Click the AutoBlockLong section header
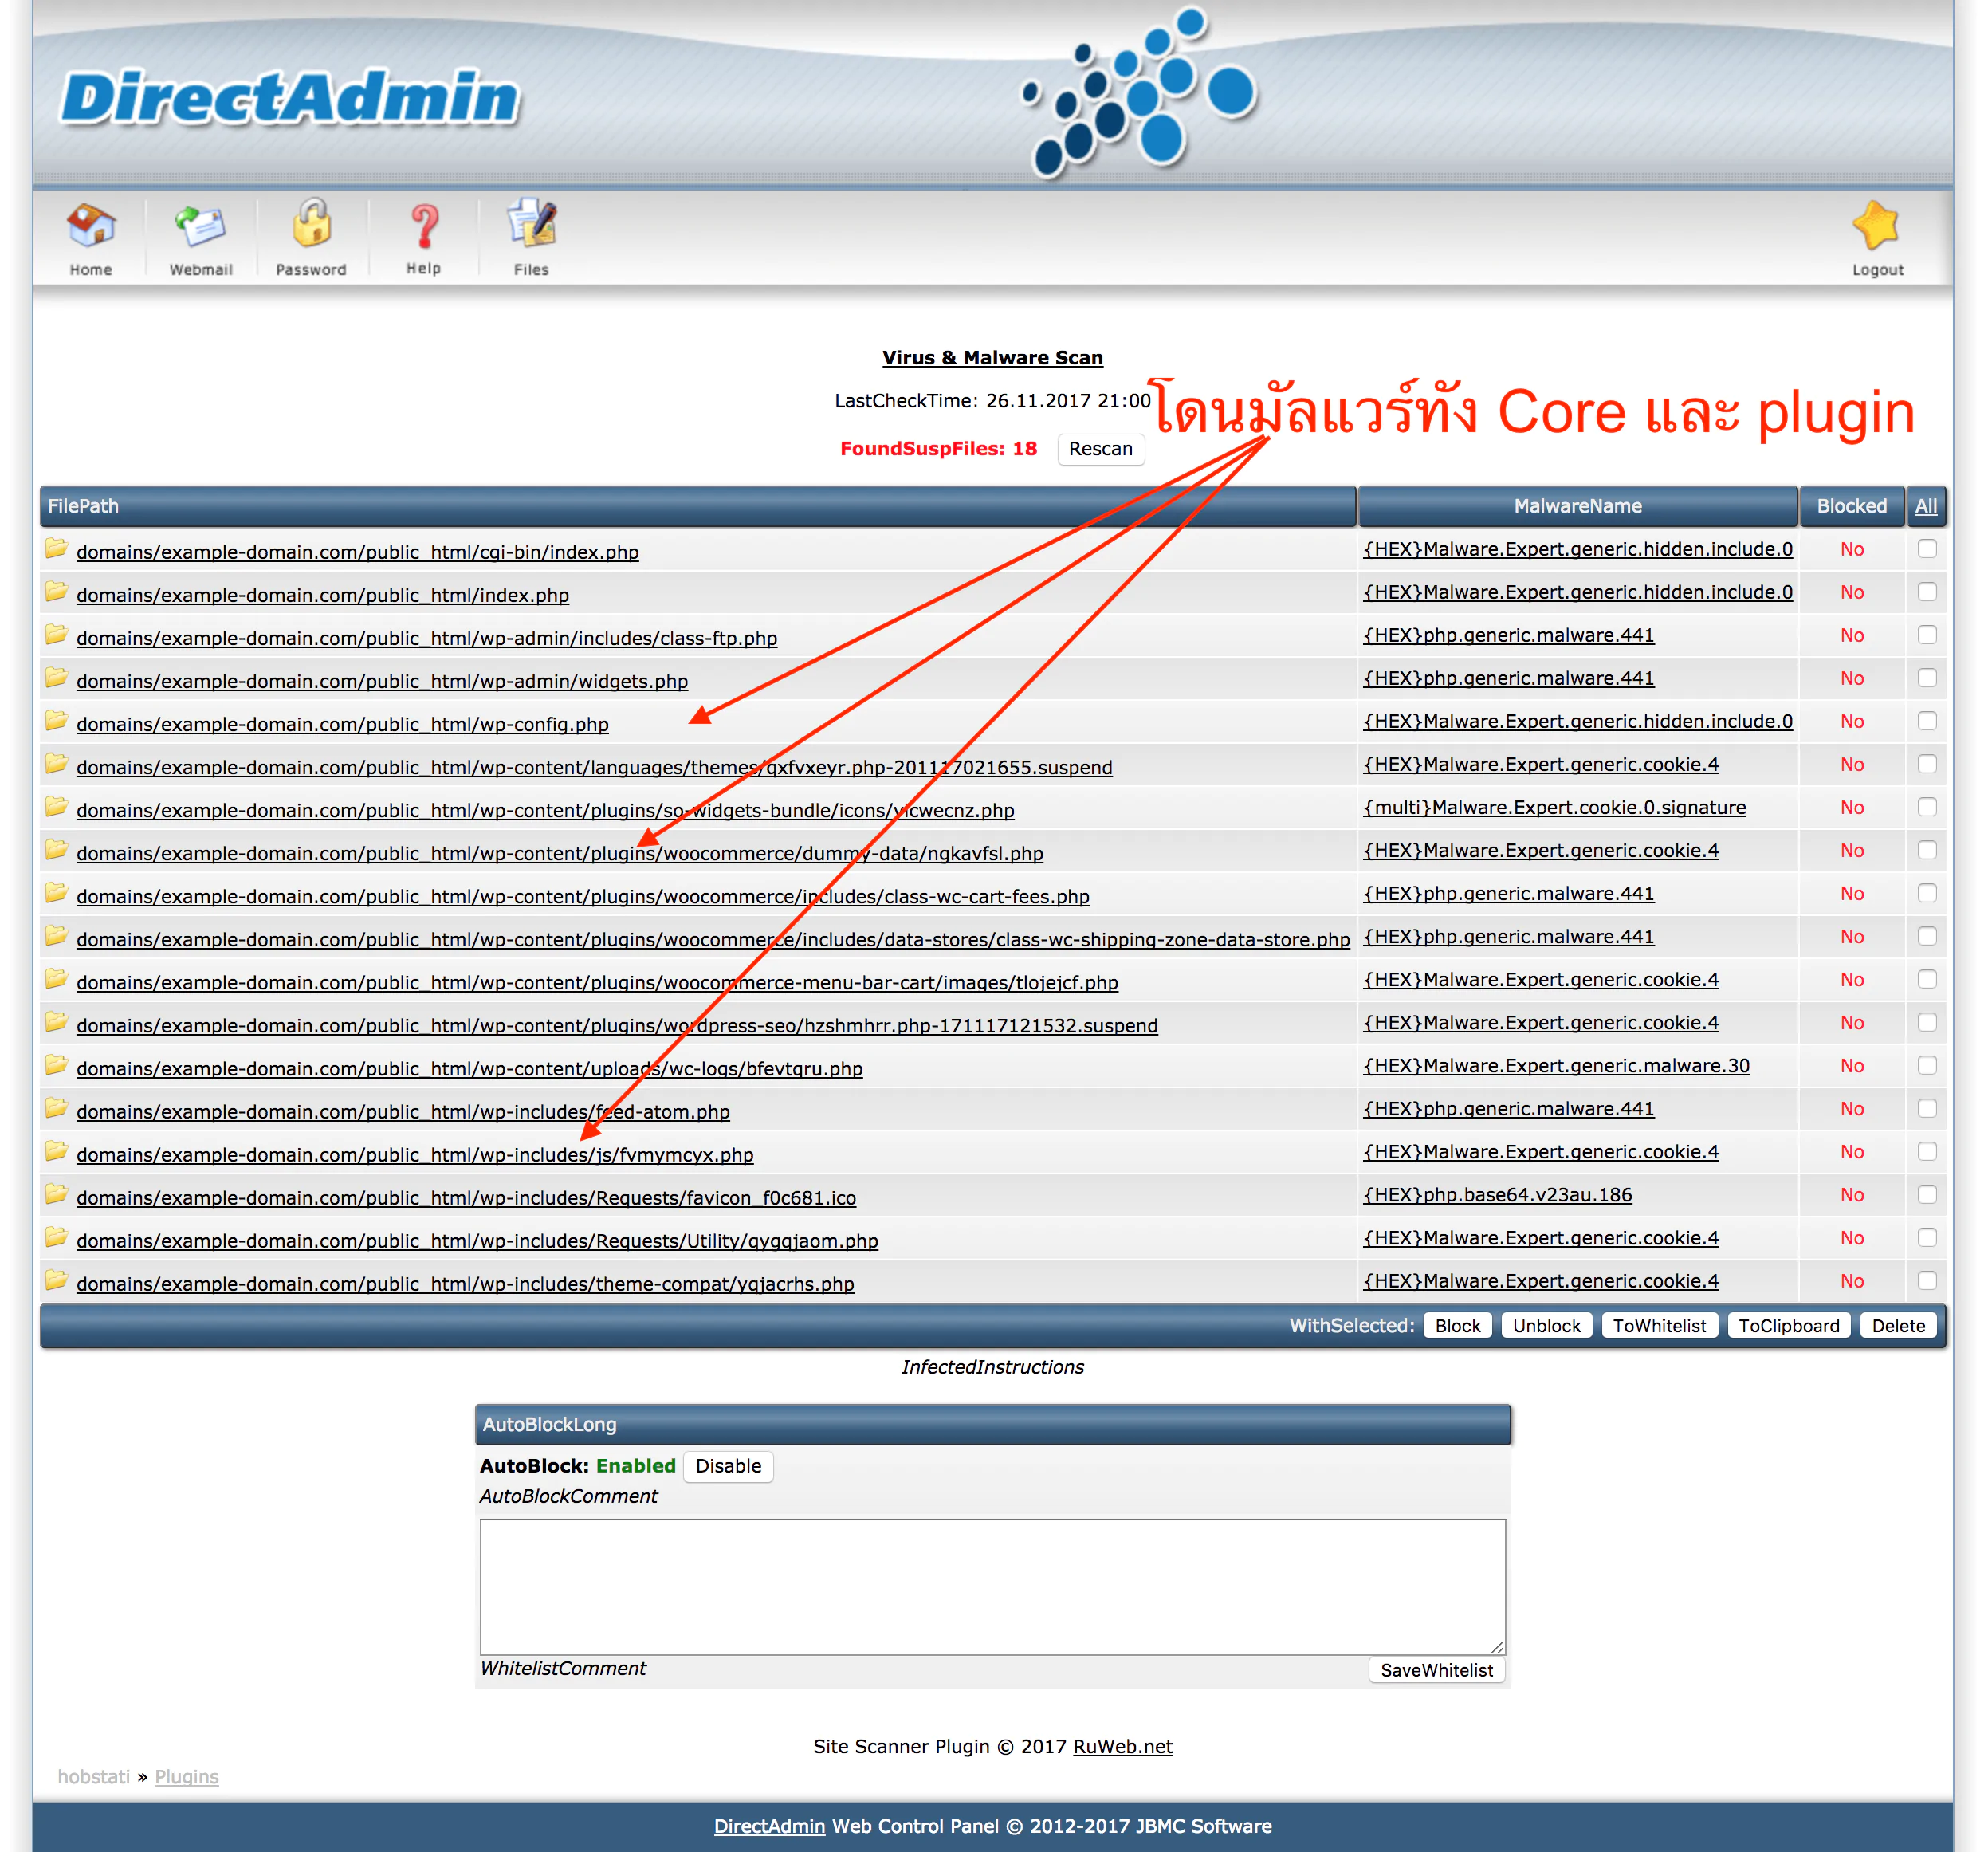 992,1424
